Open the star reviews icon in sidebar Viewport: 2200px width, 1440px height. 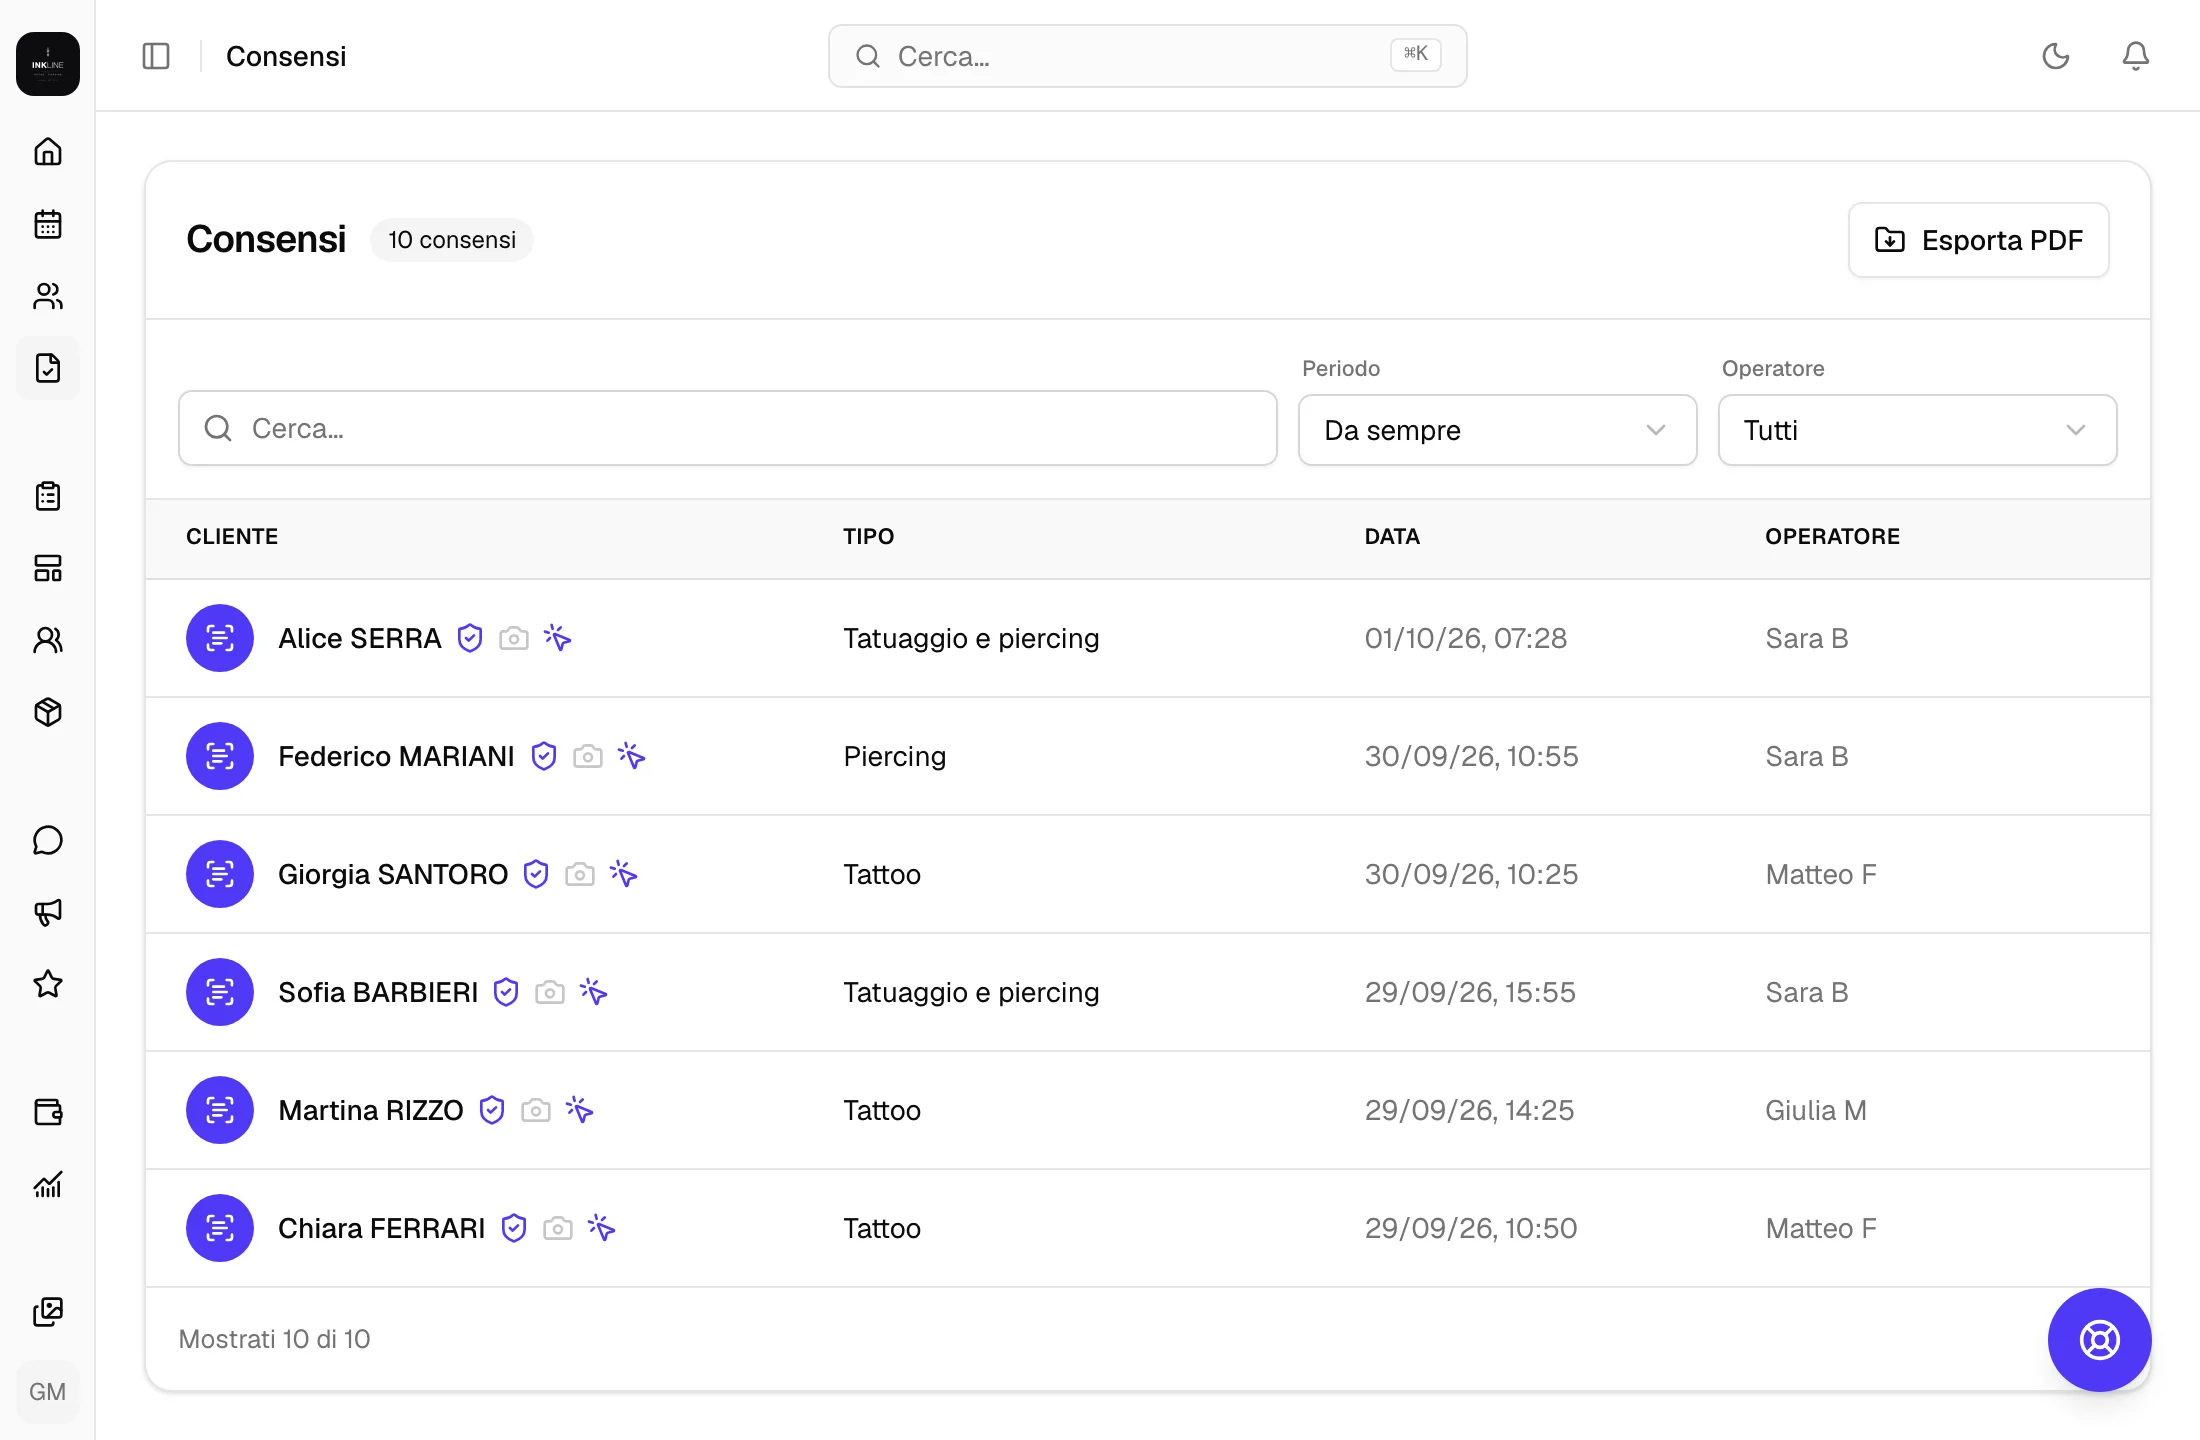tap(48, 984)
